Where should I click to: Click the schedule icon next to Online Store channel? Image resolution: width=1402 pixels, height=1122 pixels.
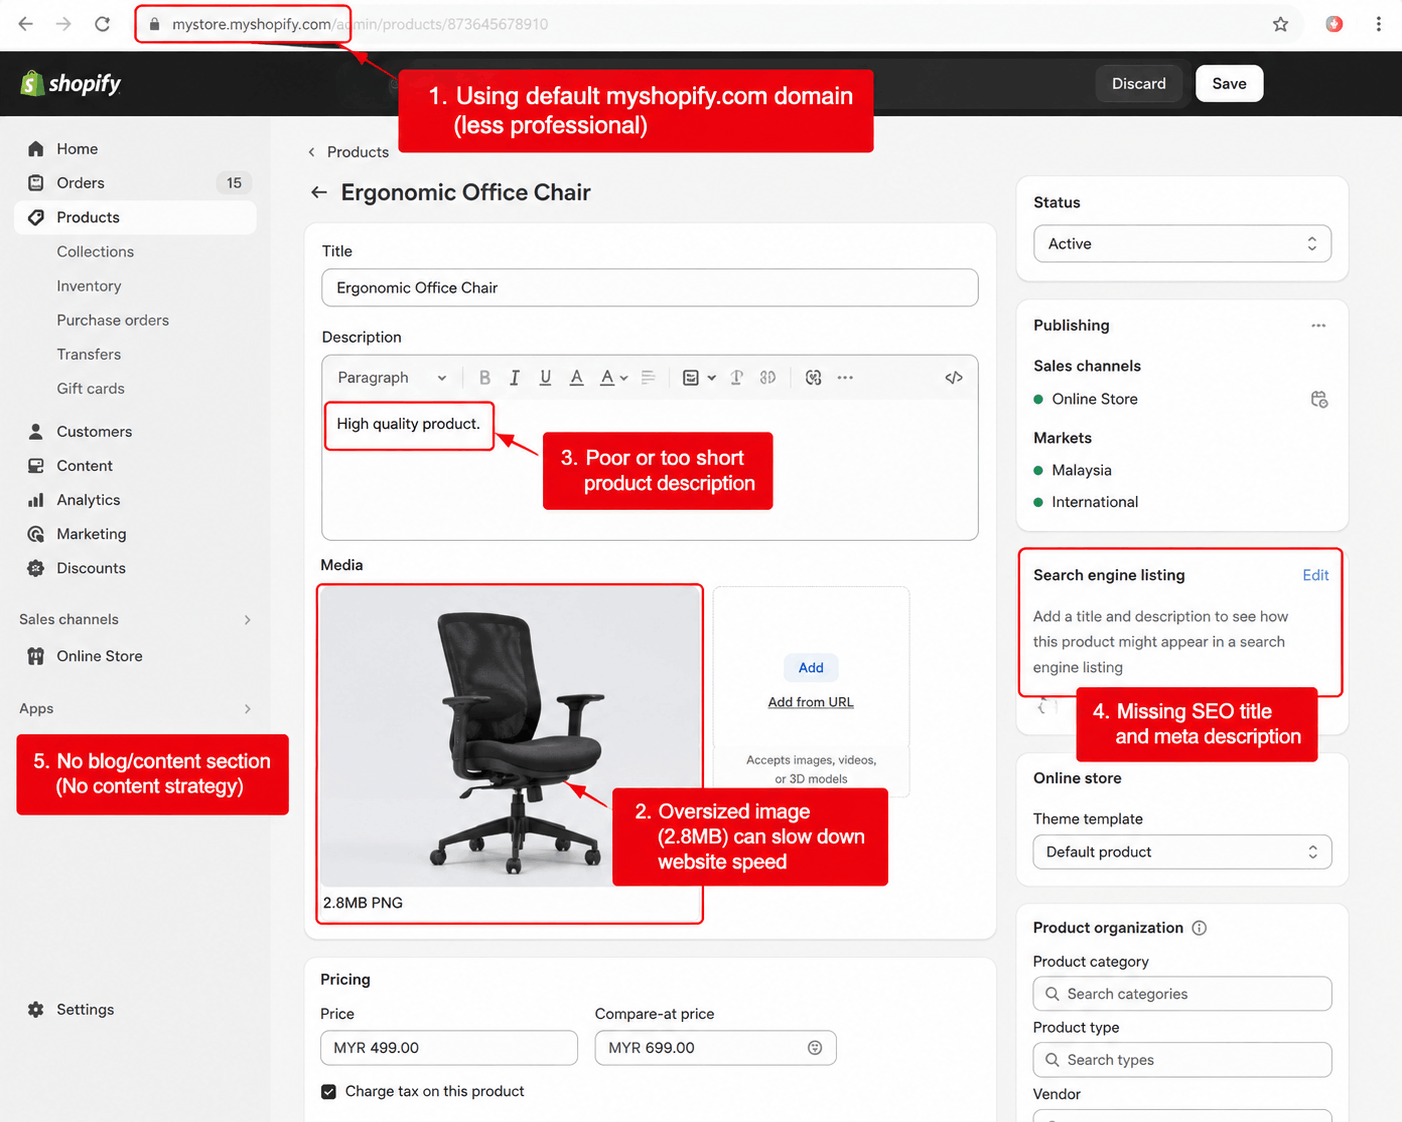point(1319,400)
